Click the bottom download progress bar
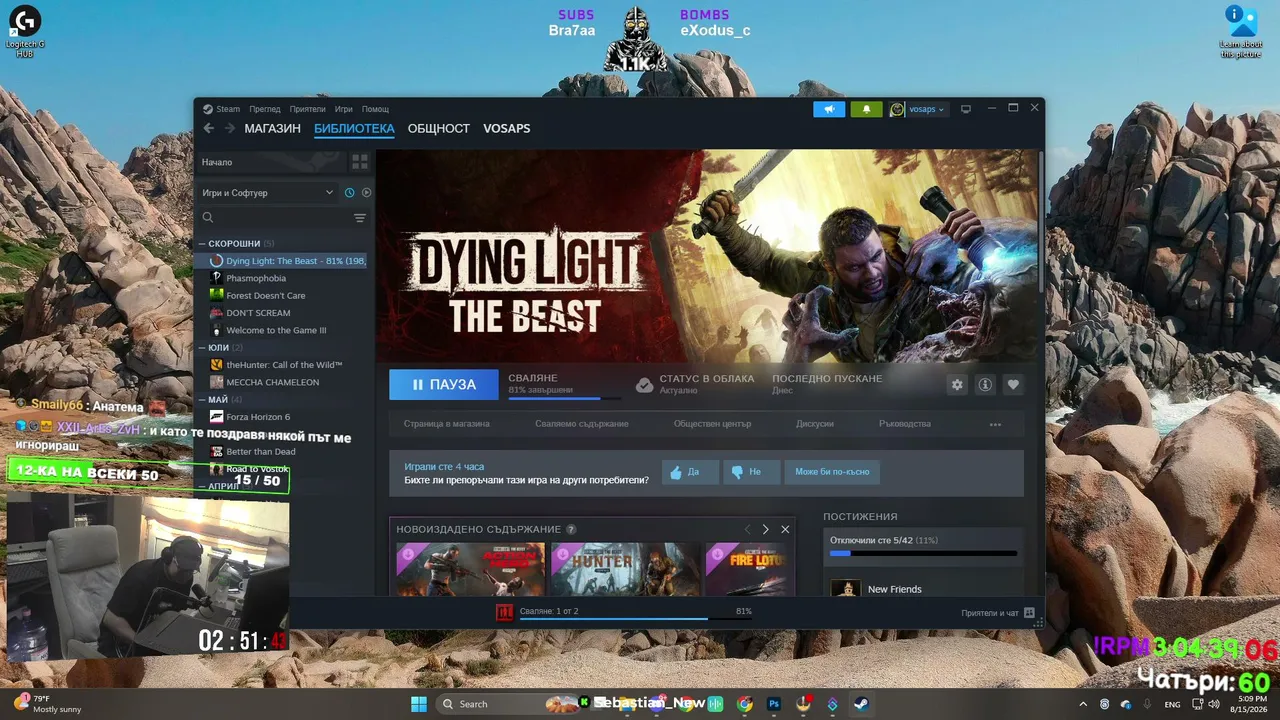 (x=636, y=619)
